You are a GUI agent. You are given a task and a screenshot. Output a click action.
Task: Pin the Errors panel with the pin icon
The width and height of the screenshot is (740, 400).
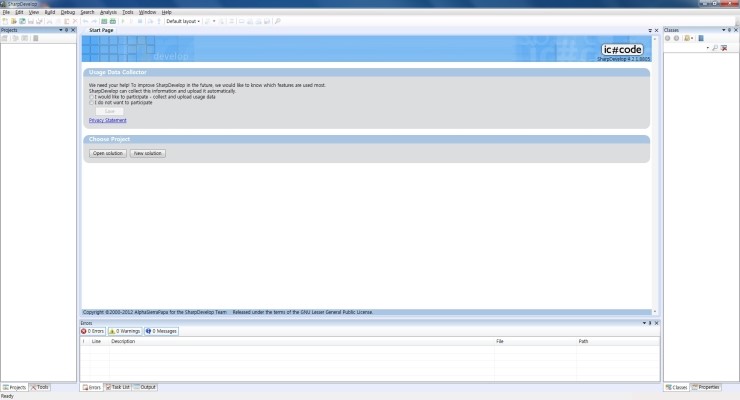point(650,323)
